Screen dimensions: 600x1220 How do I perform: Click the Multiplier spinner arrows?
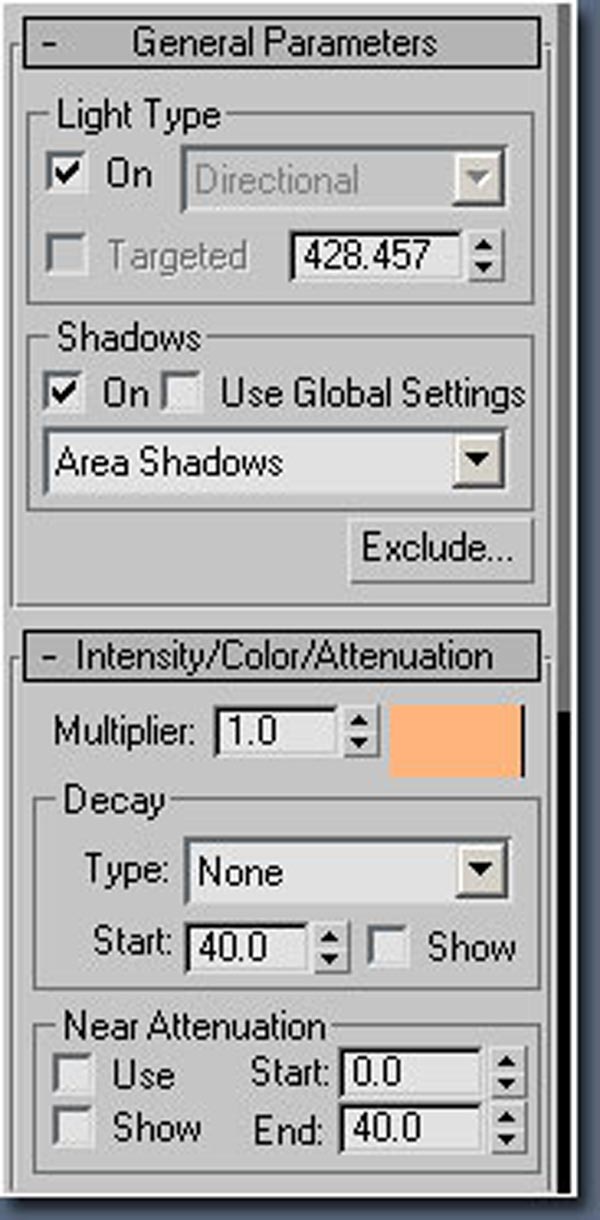point(358,731)
